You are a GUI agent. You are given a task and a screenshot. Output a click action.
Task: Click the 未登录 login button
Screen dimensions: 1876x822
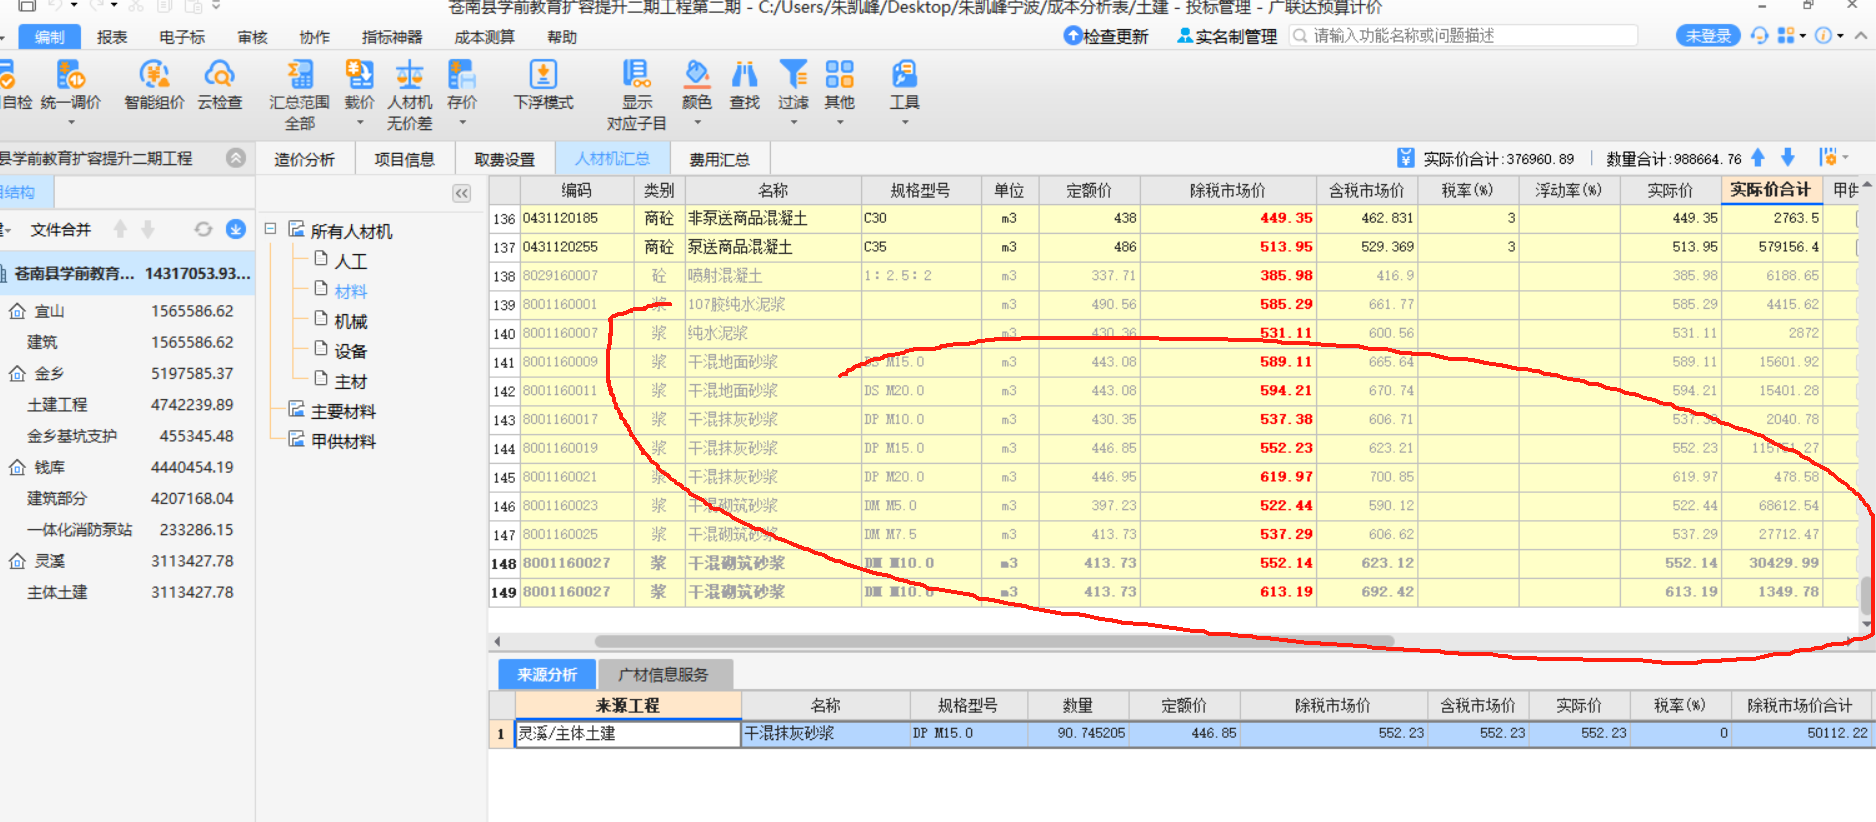point(1708,36)
